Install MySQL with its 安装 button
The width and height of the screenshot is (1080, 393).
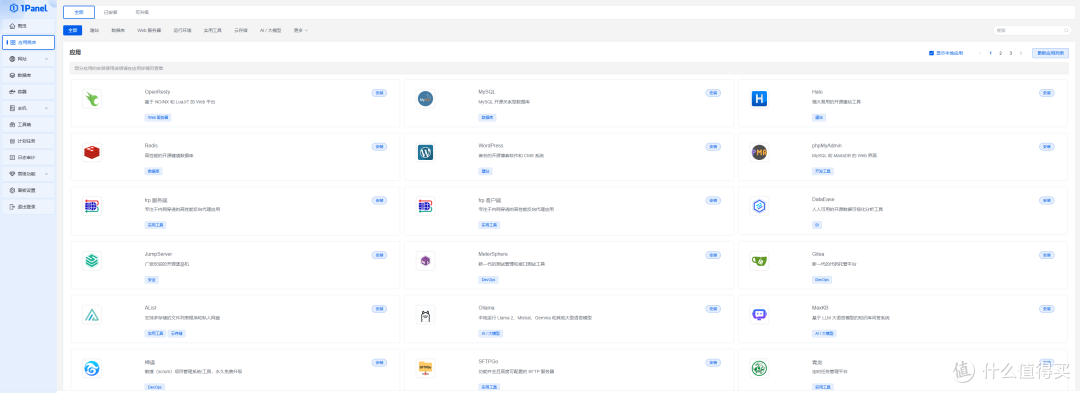pos(713,93)
